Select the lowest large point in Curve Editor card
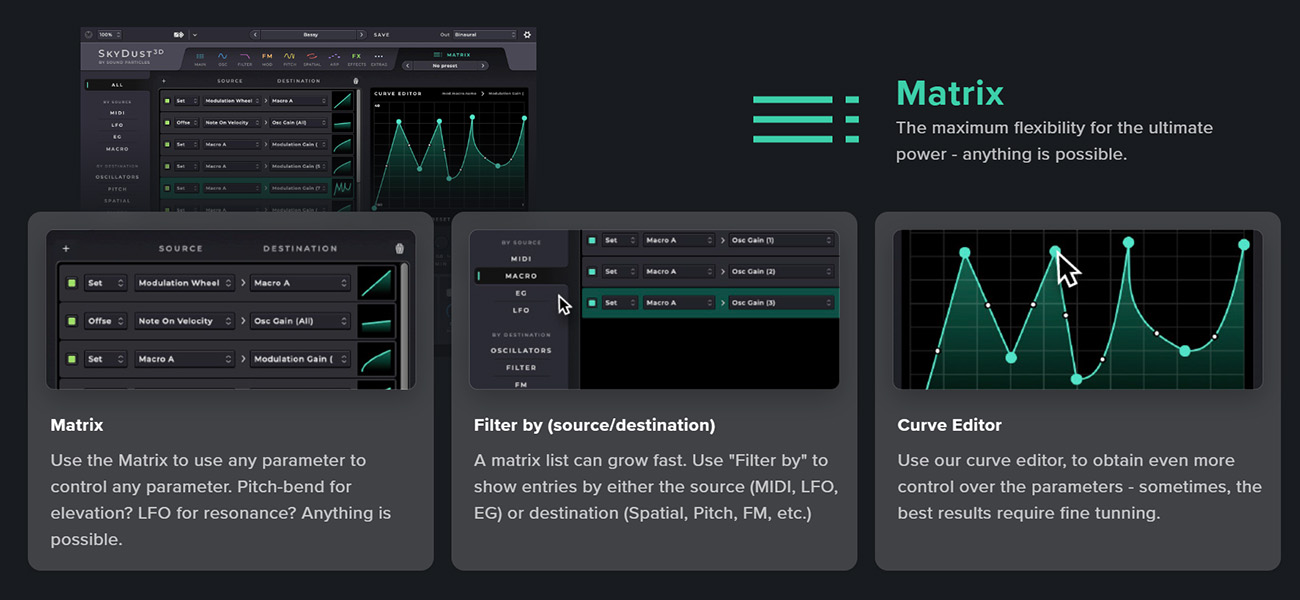1300x600 pixels. click(x=1077, y=379)
